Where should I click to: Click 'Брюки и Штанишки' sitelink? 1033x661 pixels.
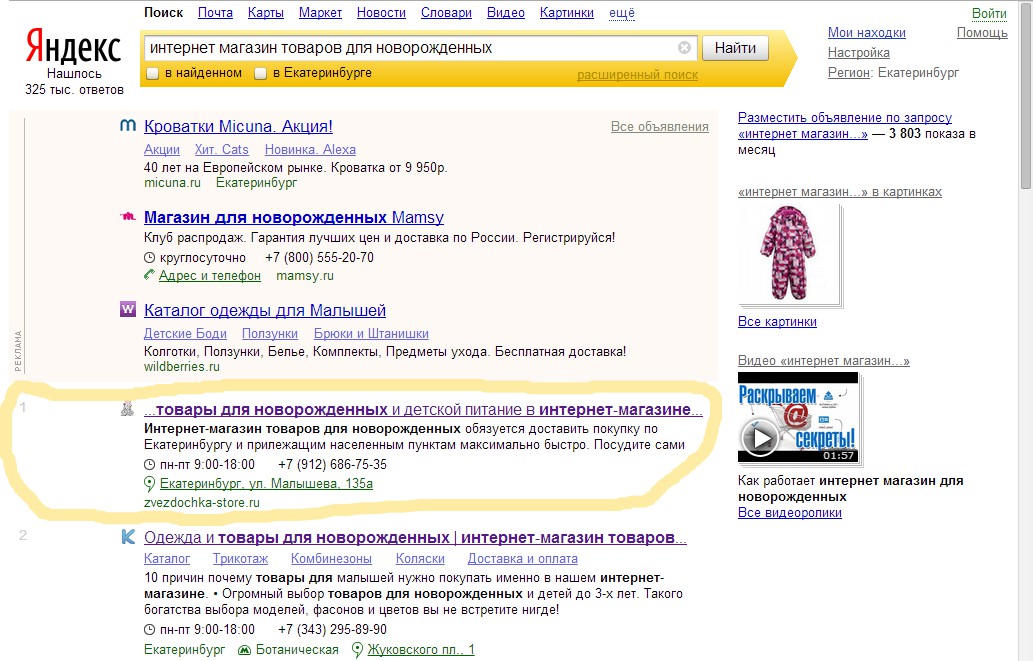[x=371, y=333]
